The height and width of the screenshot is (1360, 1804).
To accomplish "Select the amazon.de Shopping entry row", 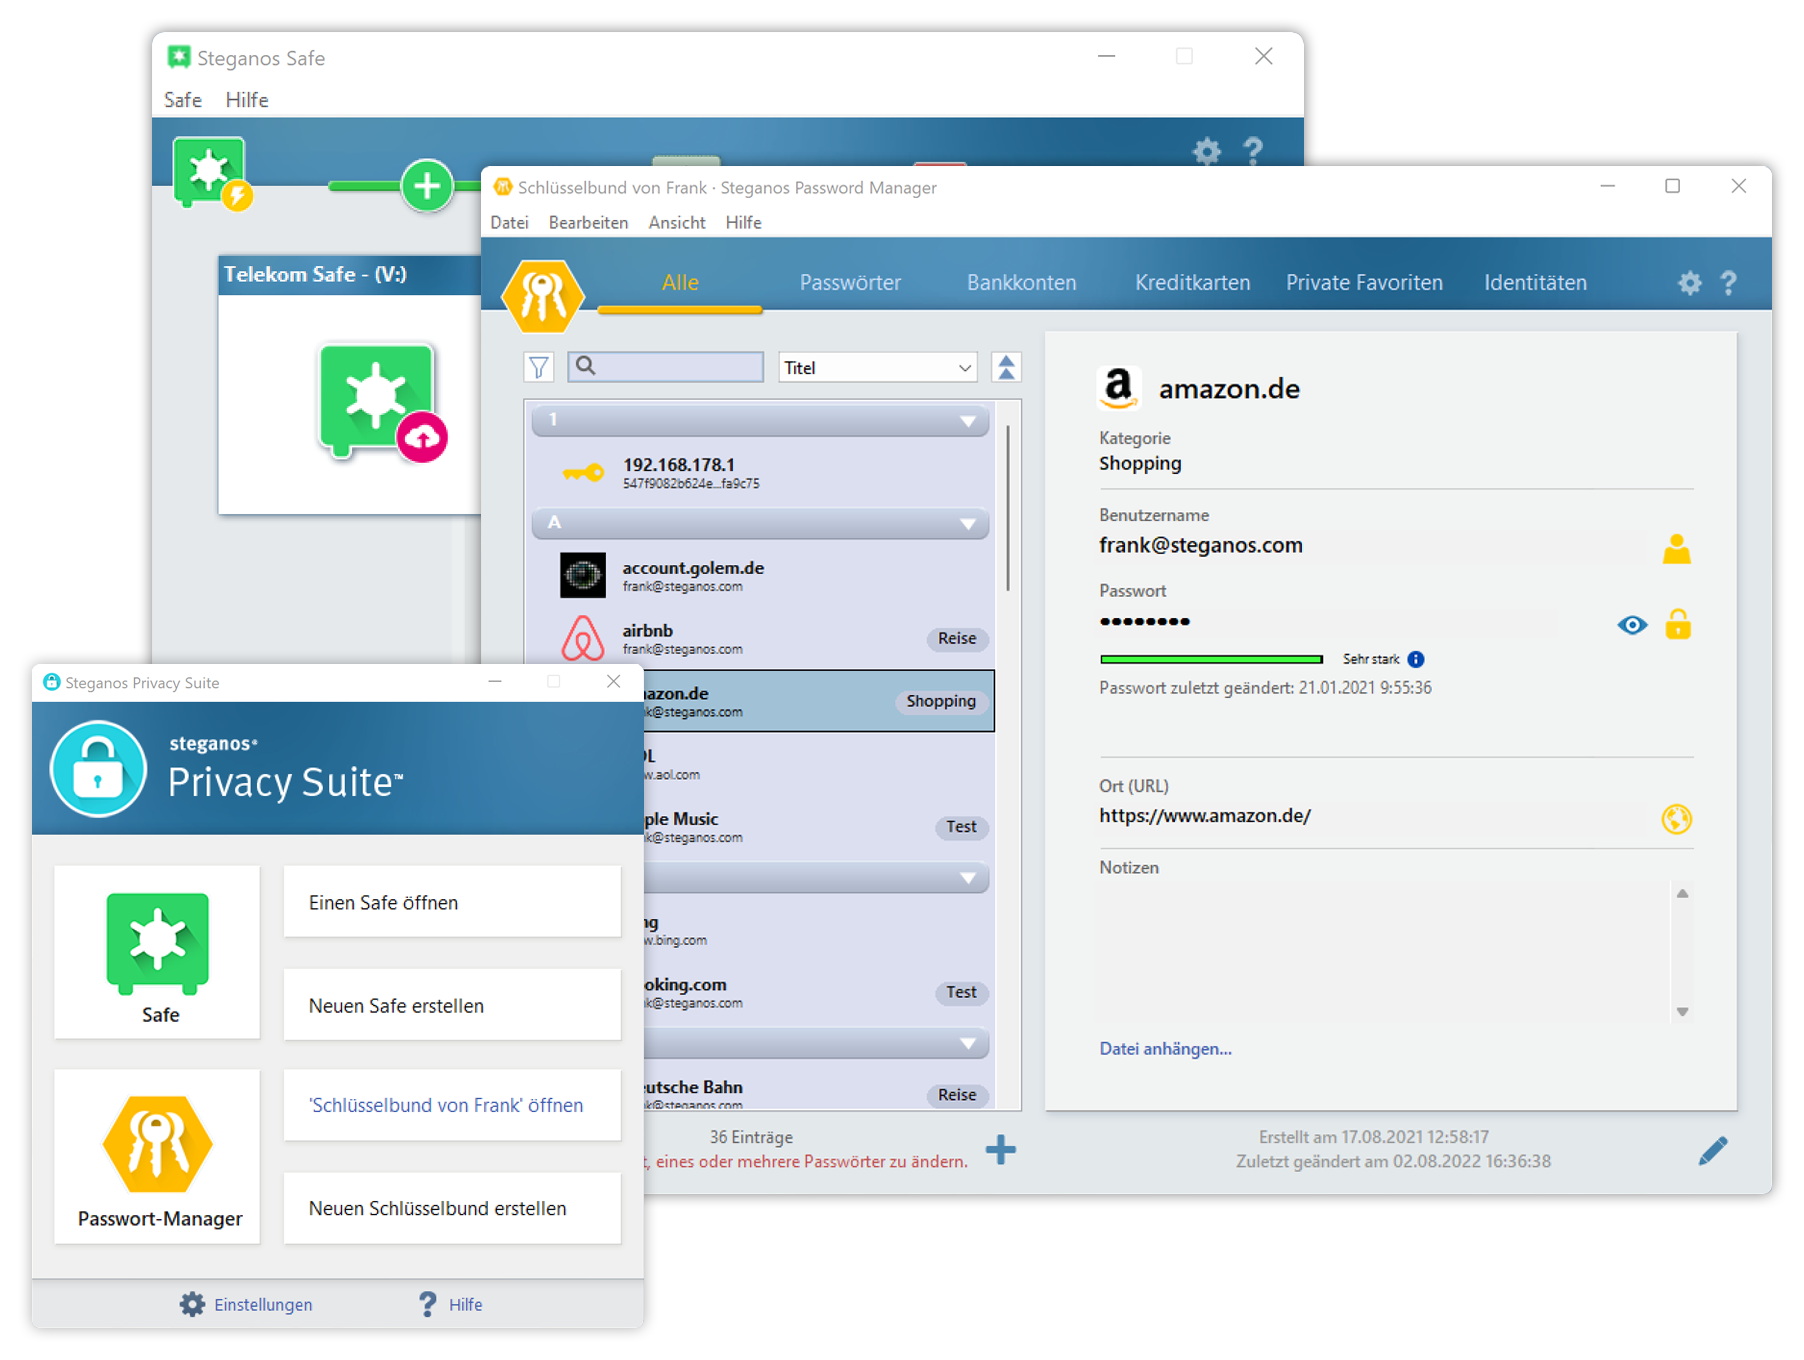I will (x=819, y=701).
